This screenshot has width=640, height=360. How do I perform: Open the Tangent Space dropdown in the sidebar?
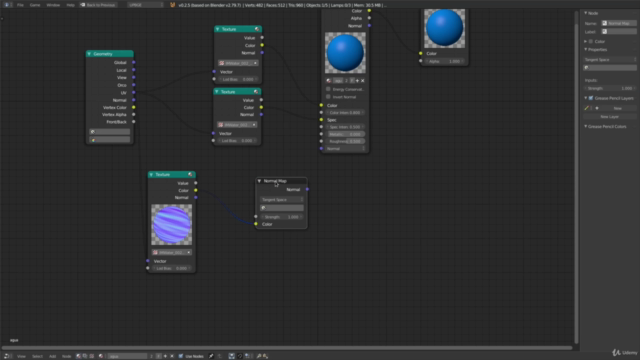coord(610,60)
